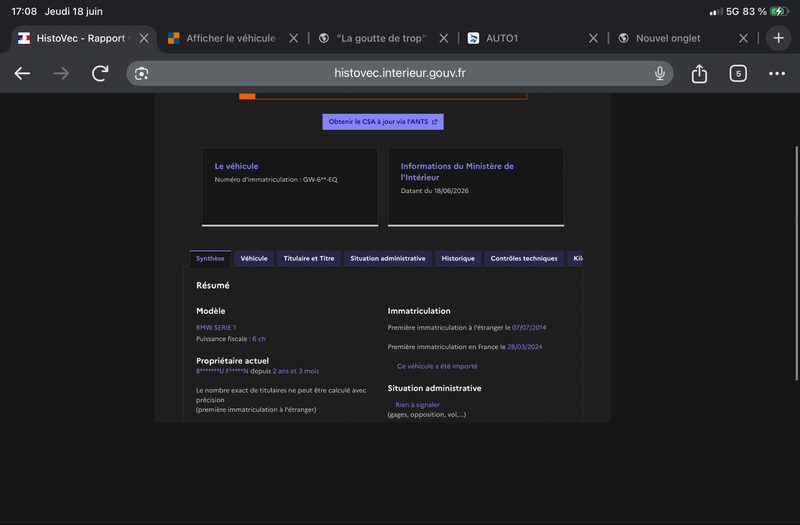Screen dimensions: 800x525
Task: Click the page vertical scrollbar
Action: [x=796, y=263]
